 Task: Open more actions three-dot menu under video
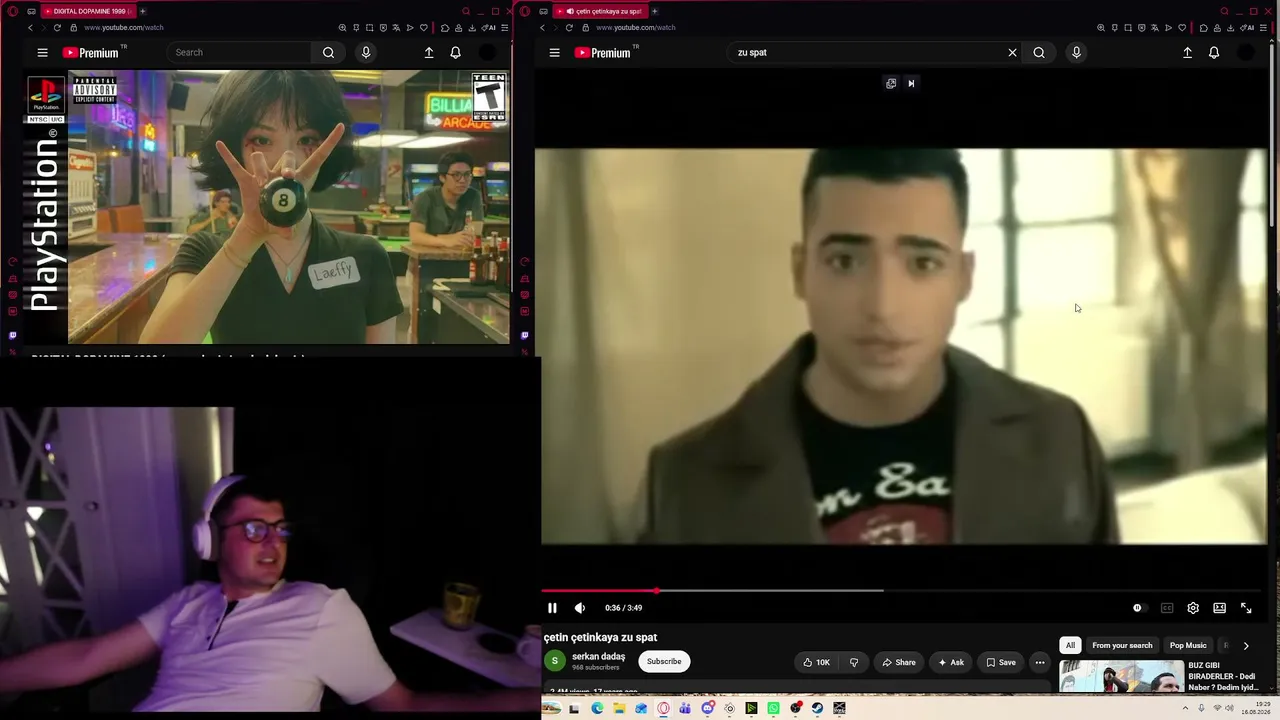coord(1040,662)
